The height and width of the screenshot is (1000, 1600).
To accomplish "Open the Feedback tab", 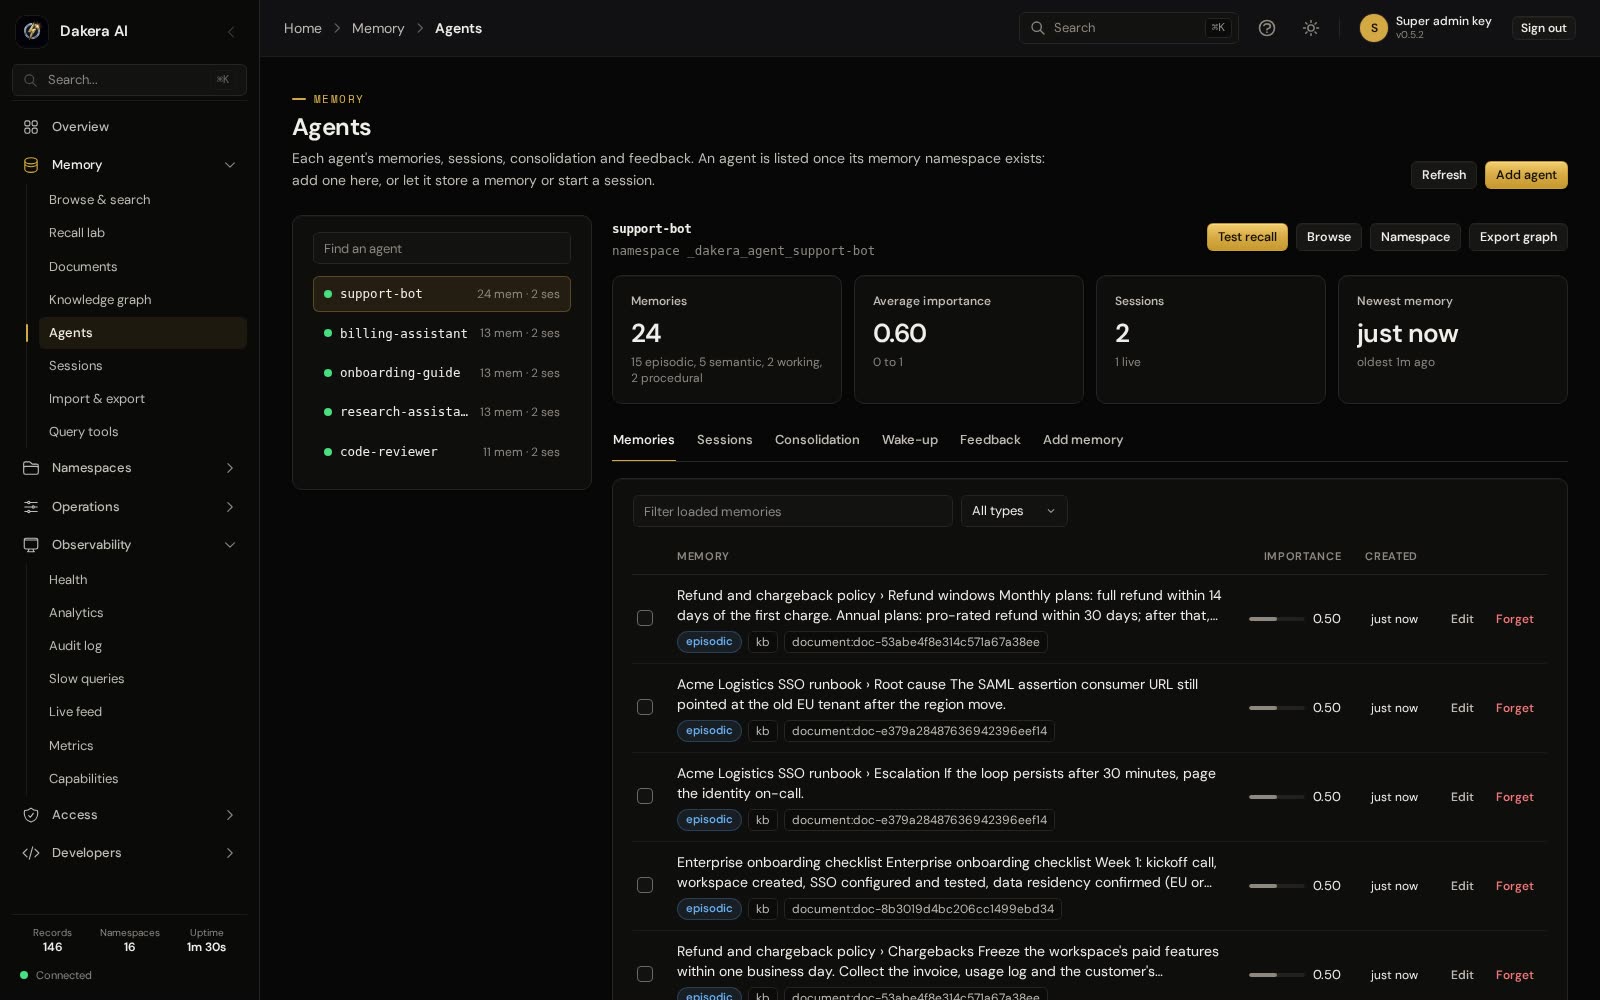I will coord(990,440).
